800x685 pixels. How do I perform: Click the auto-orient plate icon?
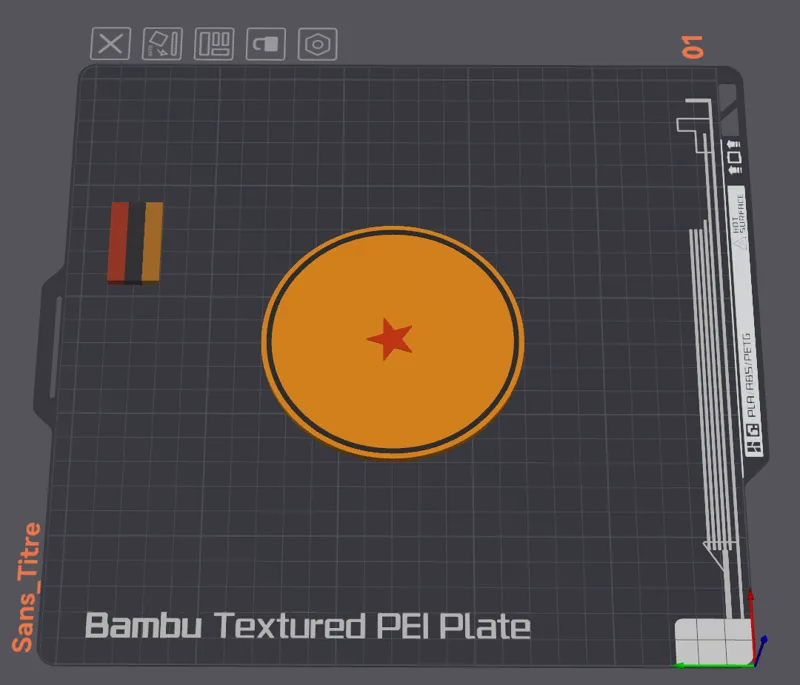162,44
